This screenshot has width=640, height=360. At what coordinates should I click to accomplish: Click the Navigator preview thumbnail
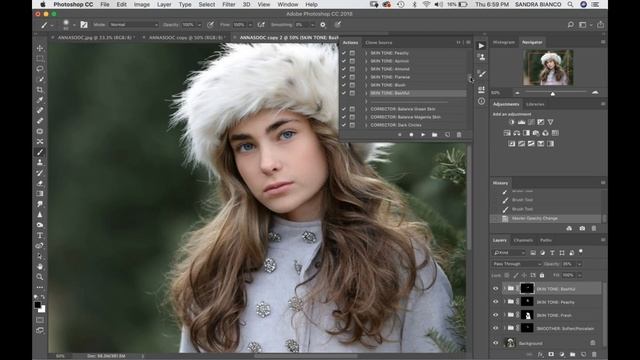(548, 68)
